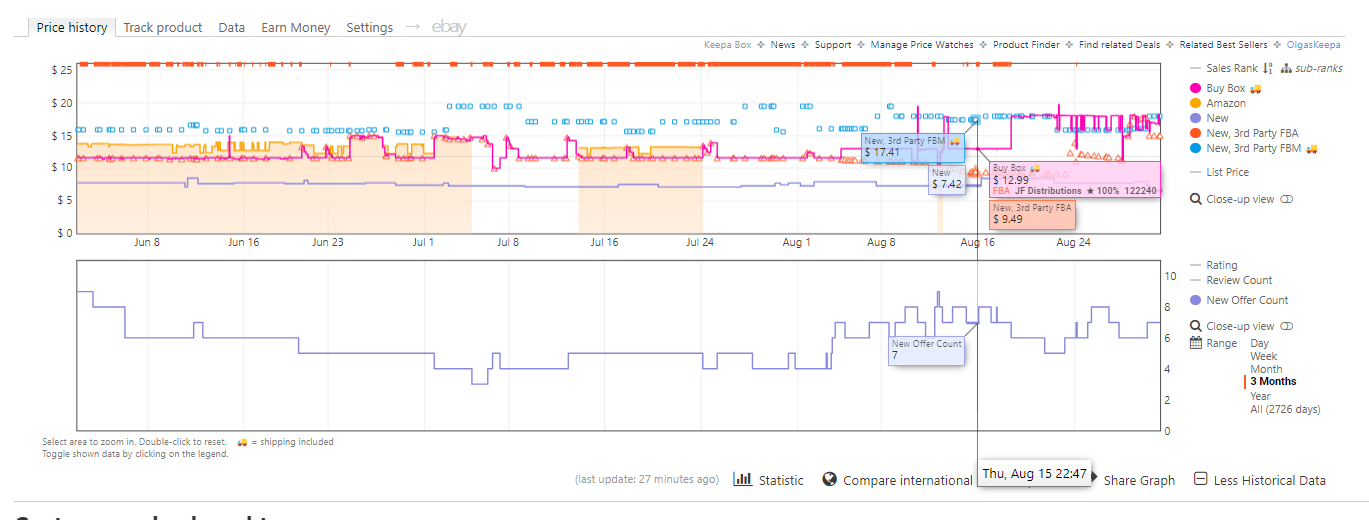Click the Statistic bar chart icon
The image size is (1369, 520).
pos(743,479)
